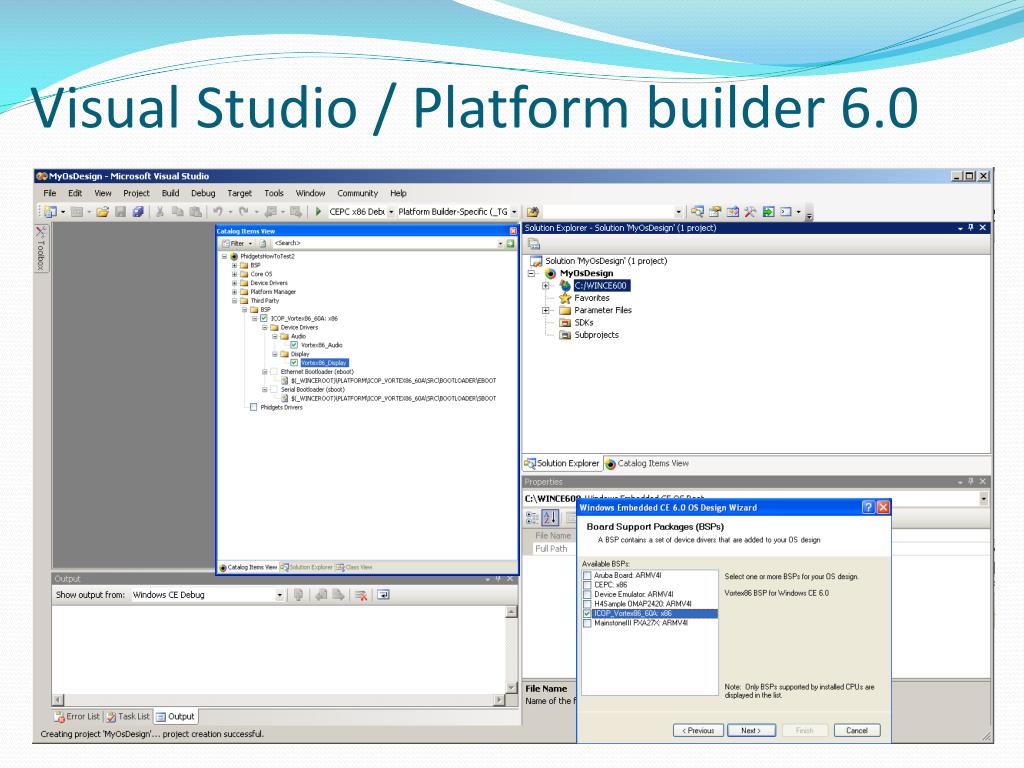Click the Start Page green arrow icon
The height and width of the screenshot is (768, 1024).
[768, 212]
